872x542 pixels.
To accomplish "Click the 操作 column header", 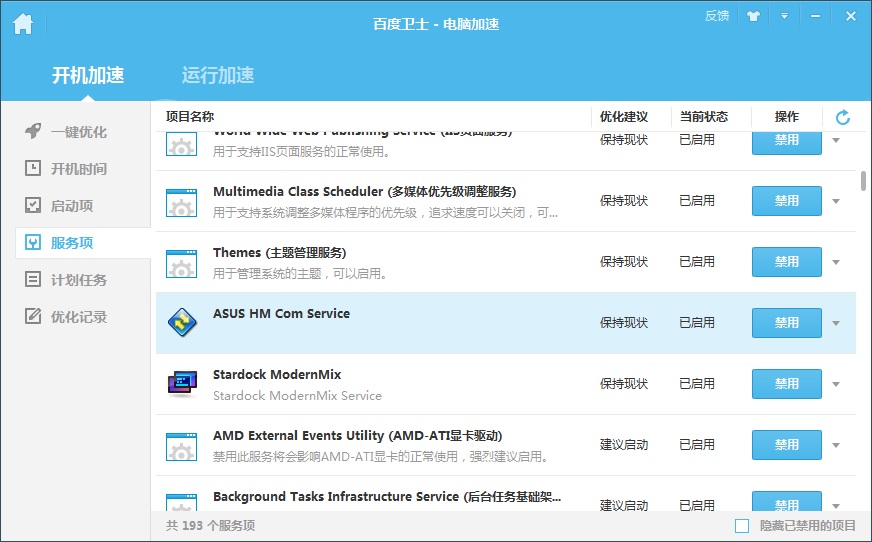I will point(786,117).
